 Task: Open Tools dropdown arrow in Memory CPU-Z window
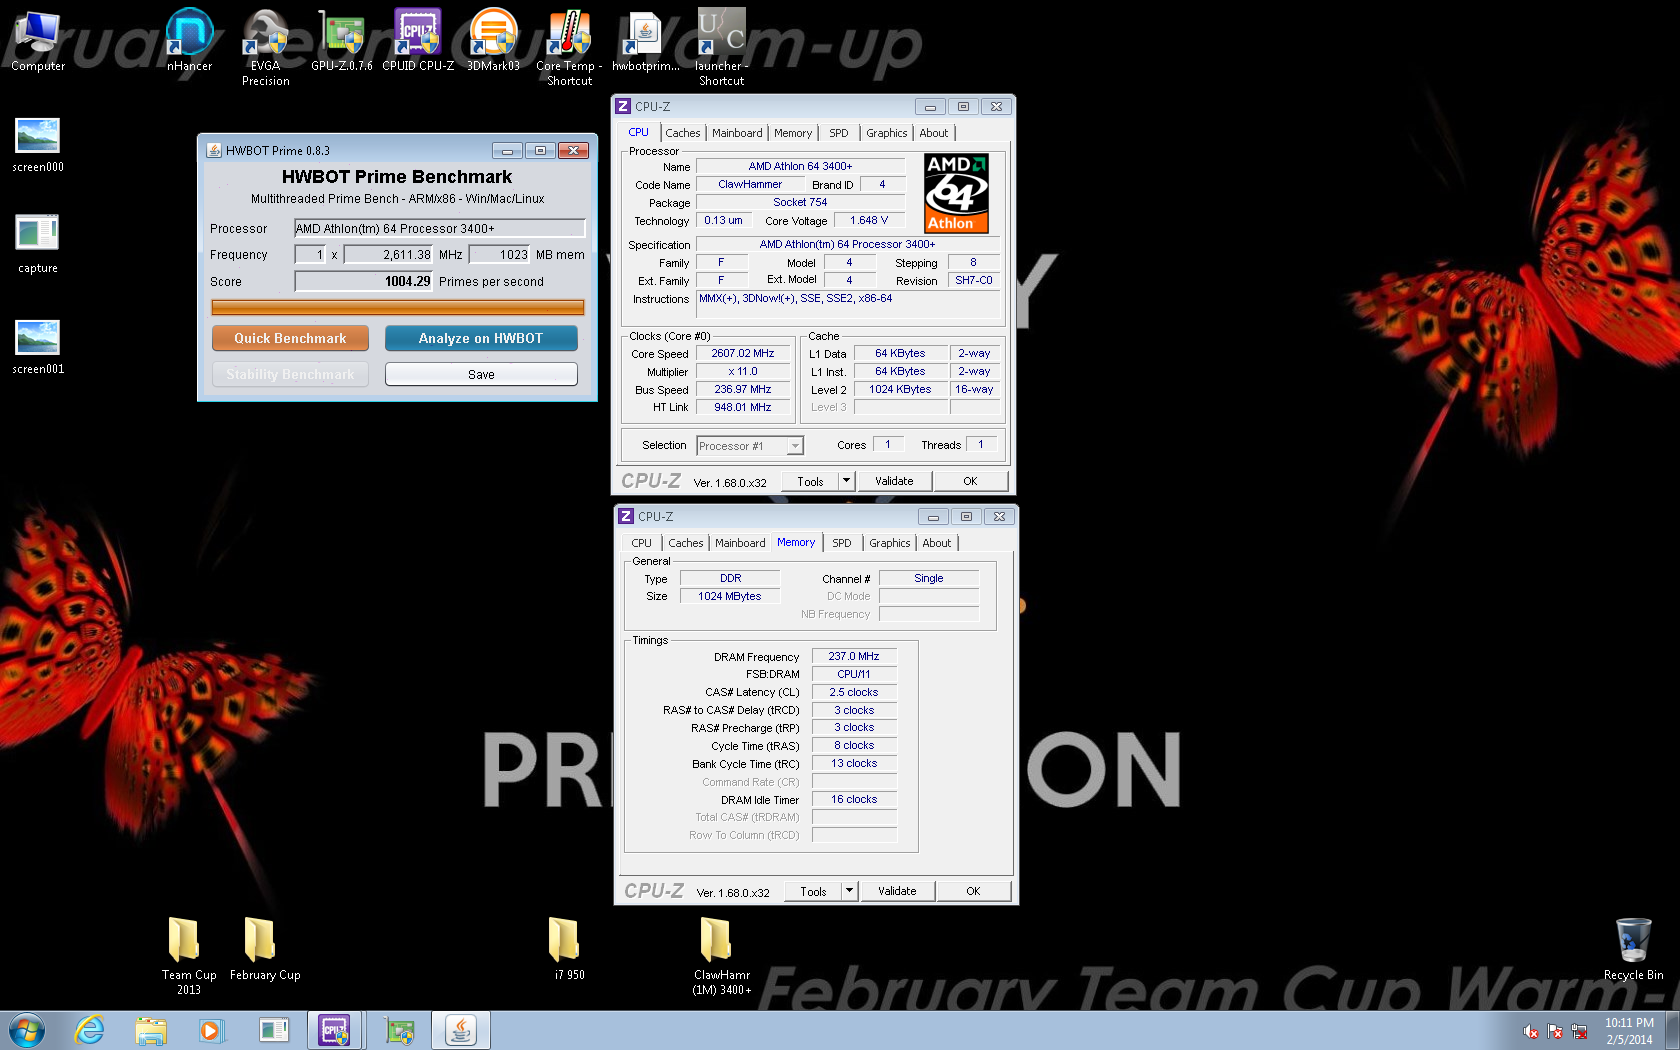849,891
